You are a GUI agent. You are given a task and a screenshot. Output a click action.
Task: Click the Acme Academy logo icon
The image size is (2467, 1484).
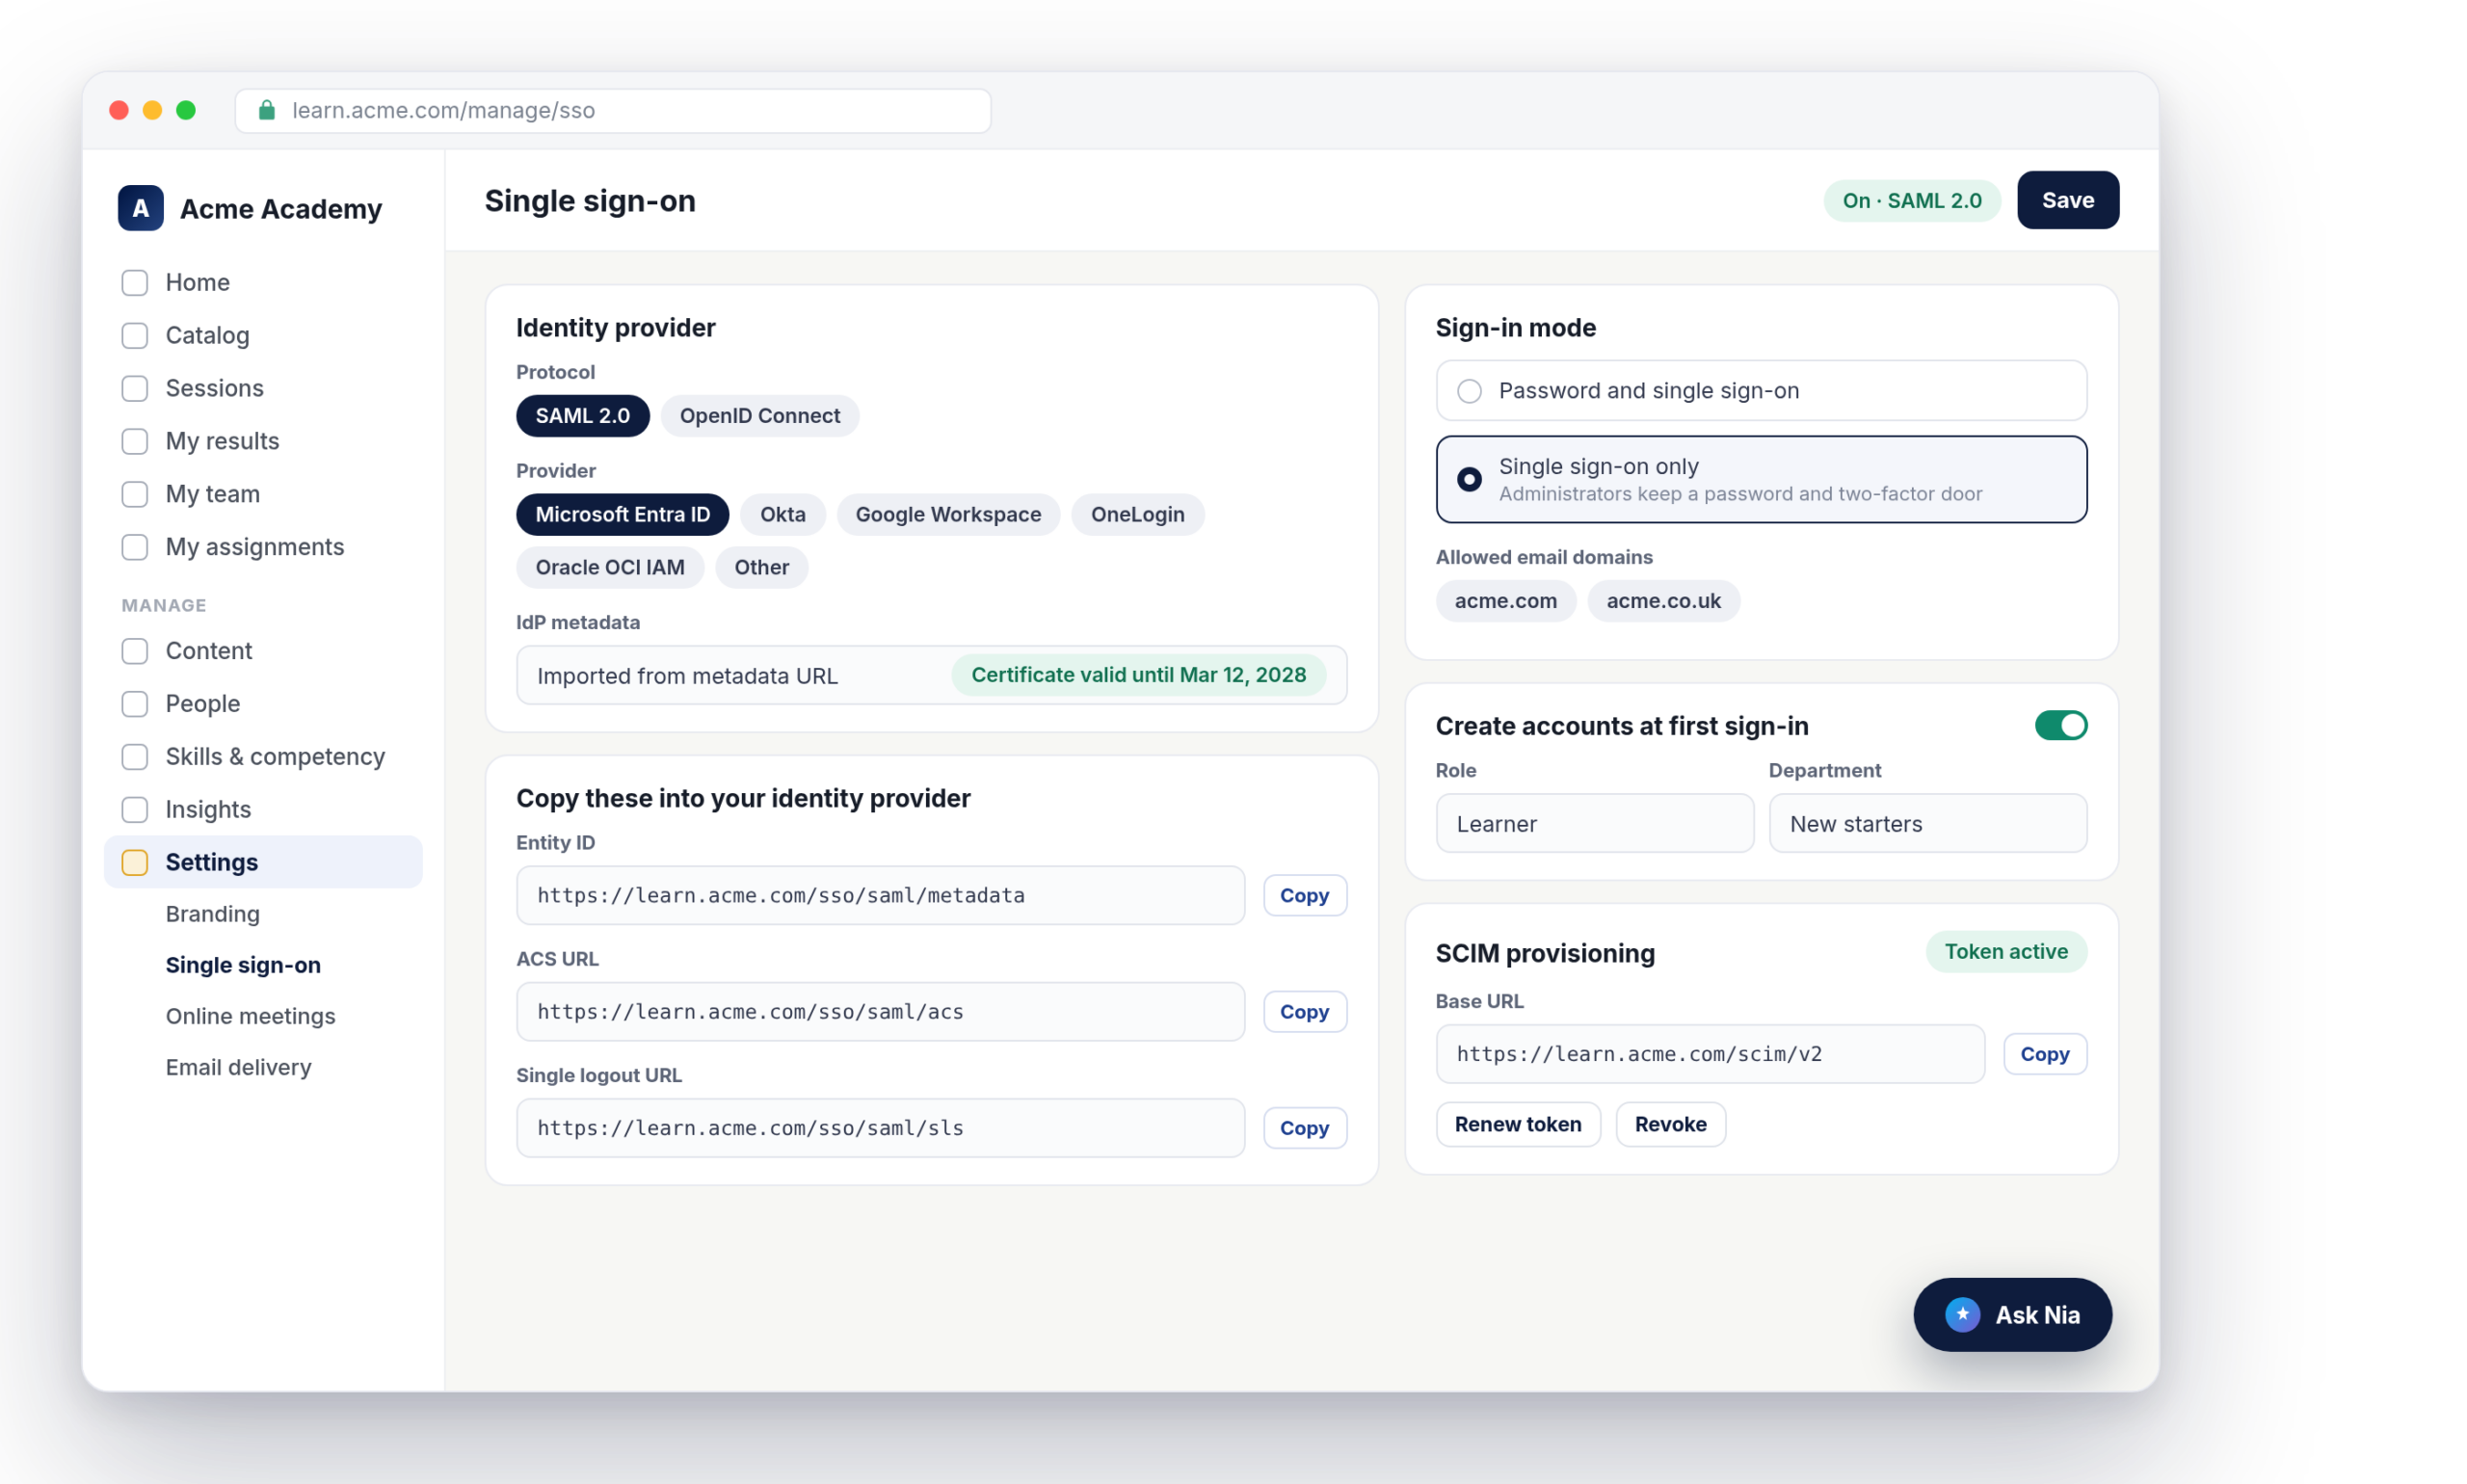[x=140, y=208]
